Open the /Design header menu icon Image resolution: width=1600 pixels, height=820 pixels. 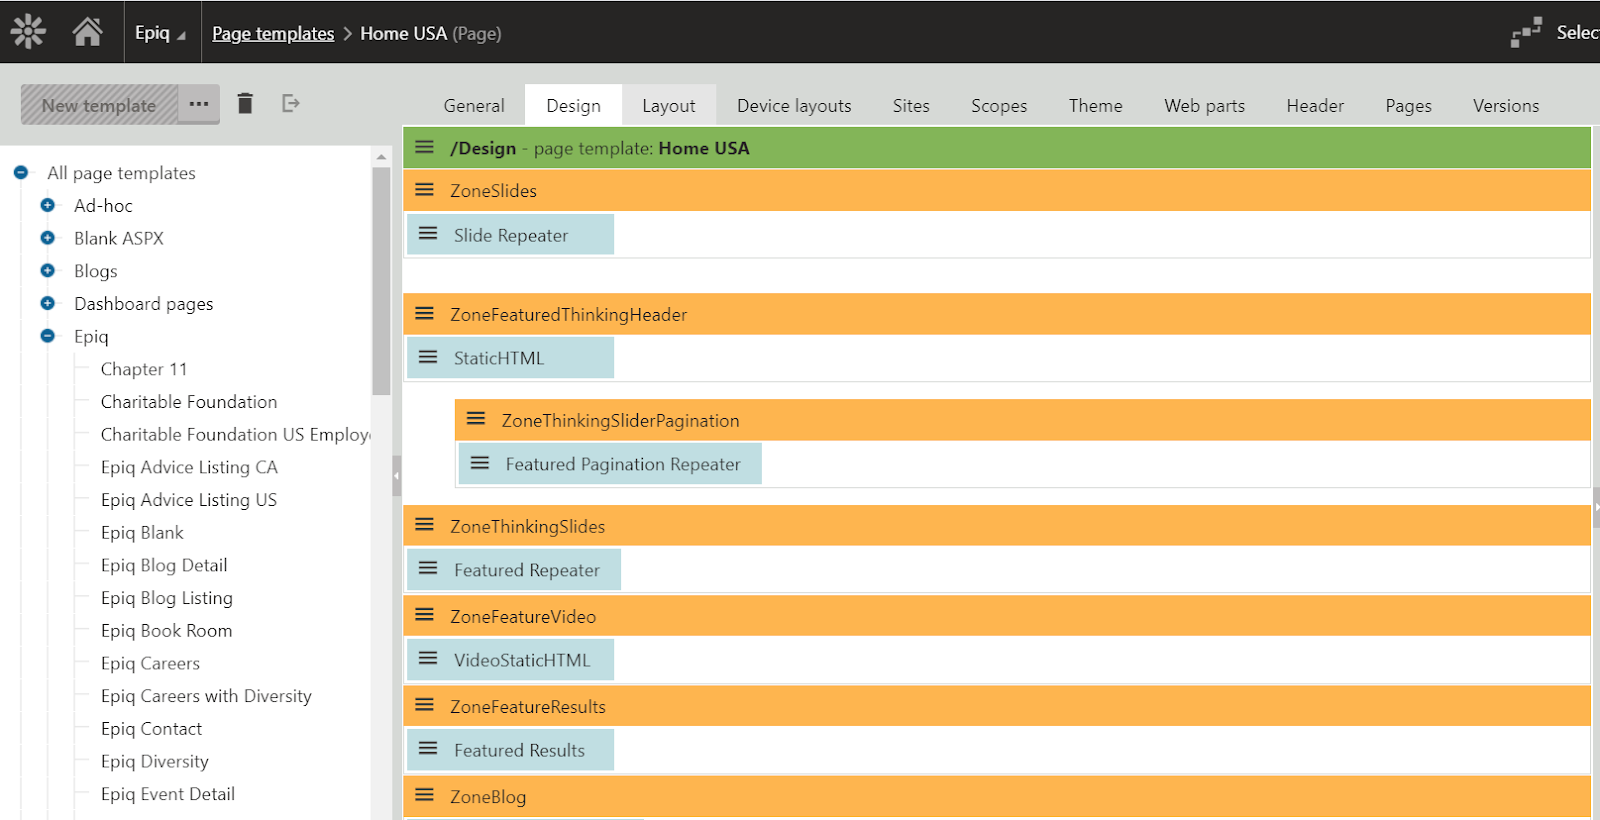pyautogui.click(x=425, y=147)
